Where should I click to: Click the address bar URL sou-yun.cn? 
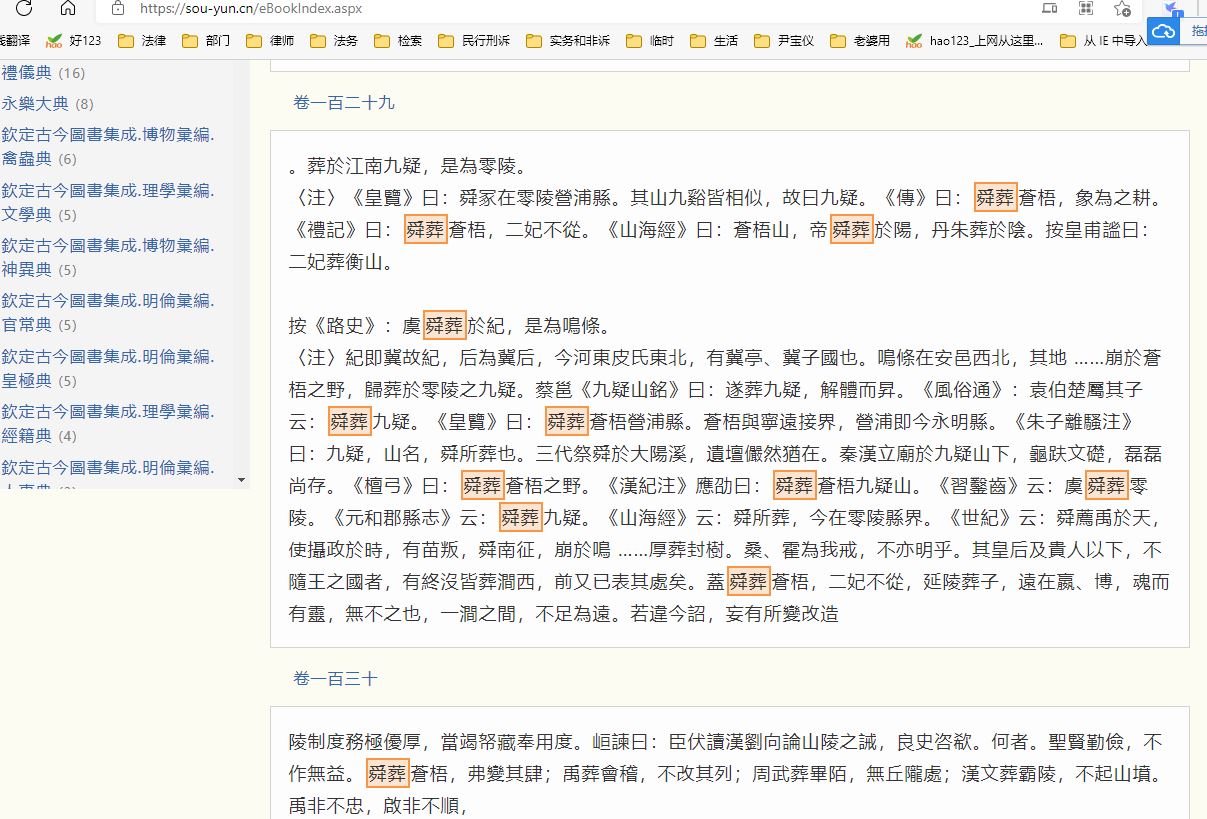pyautogui.click(x=250, y=8)
